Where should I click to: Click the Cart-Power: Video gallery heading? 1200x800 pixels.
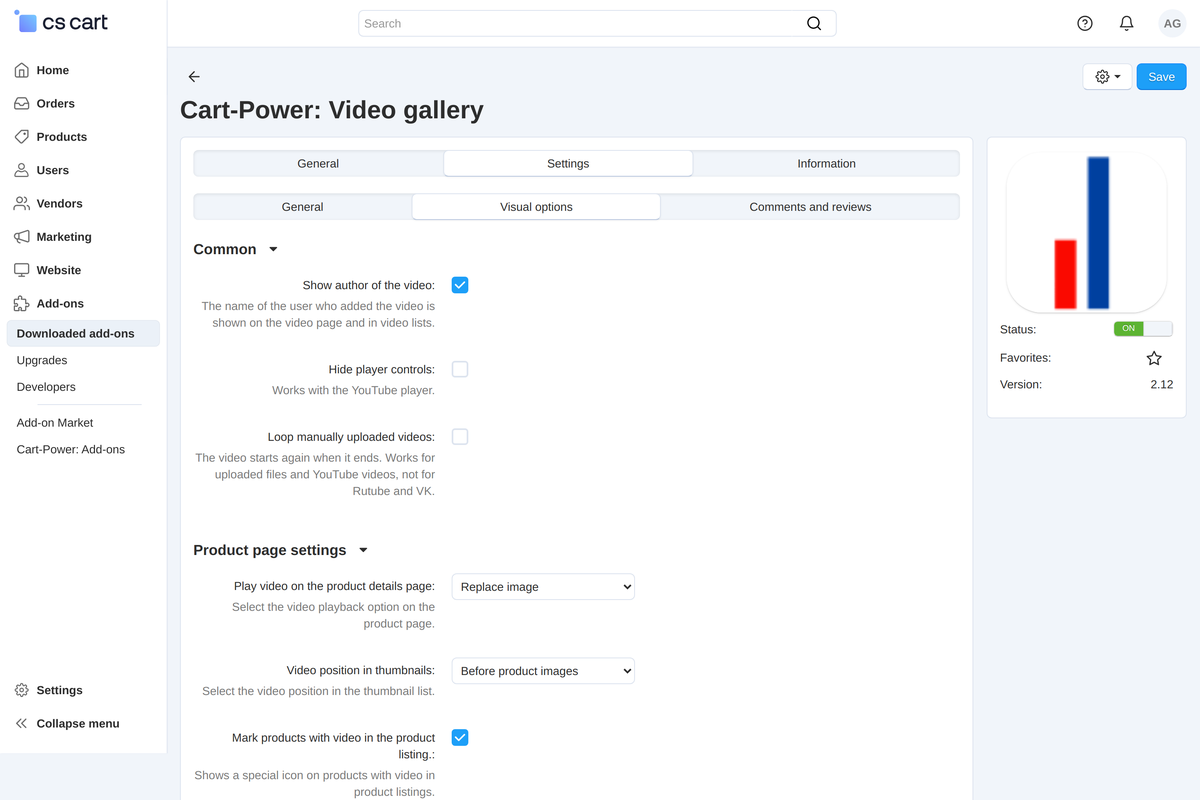click(332, 110)
